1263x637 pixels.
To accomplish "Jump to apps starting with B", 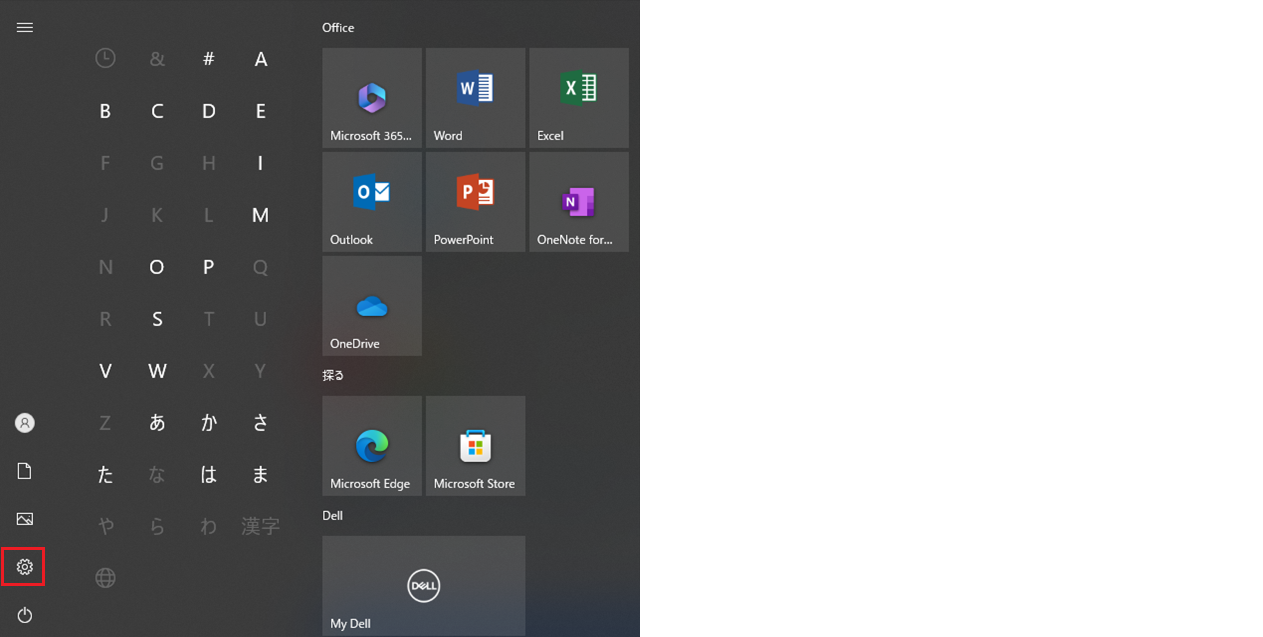I will point(105,111).
